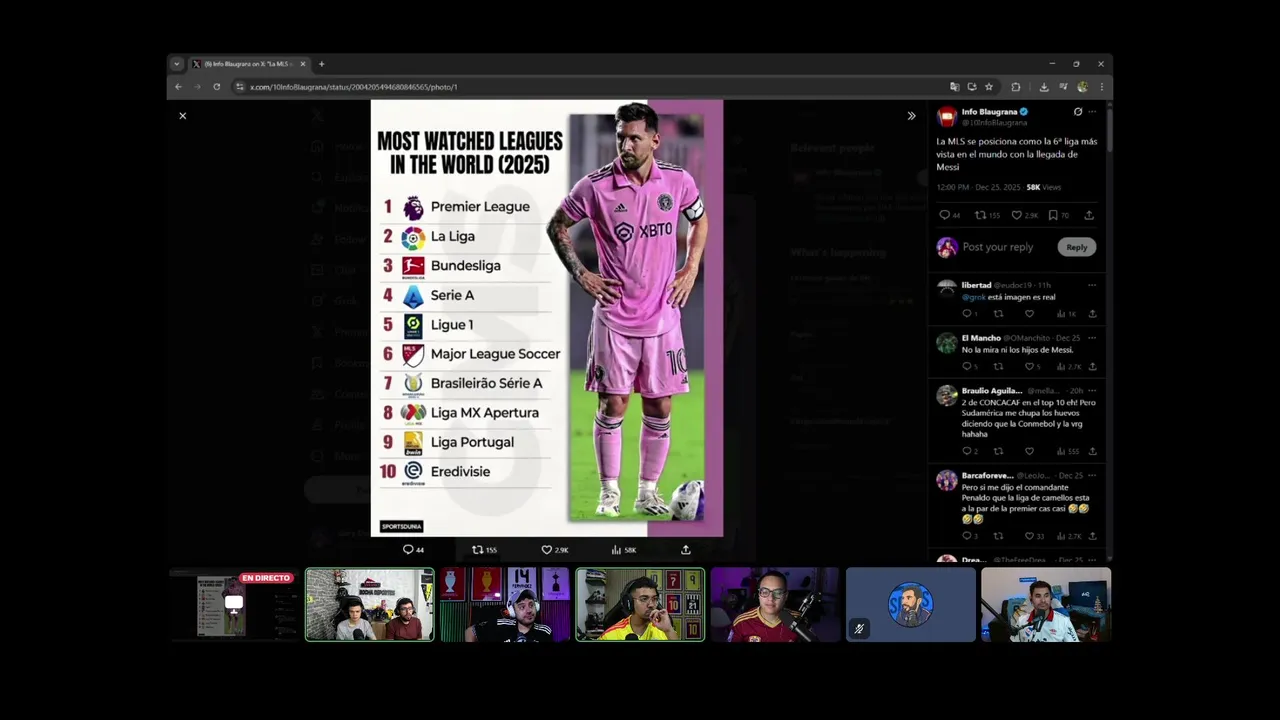Close the photo viewer with the X icon
1280x720 pixels.
182,116
